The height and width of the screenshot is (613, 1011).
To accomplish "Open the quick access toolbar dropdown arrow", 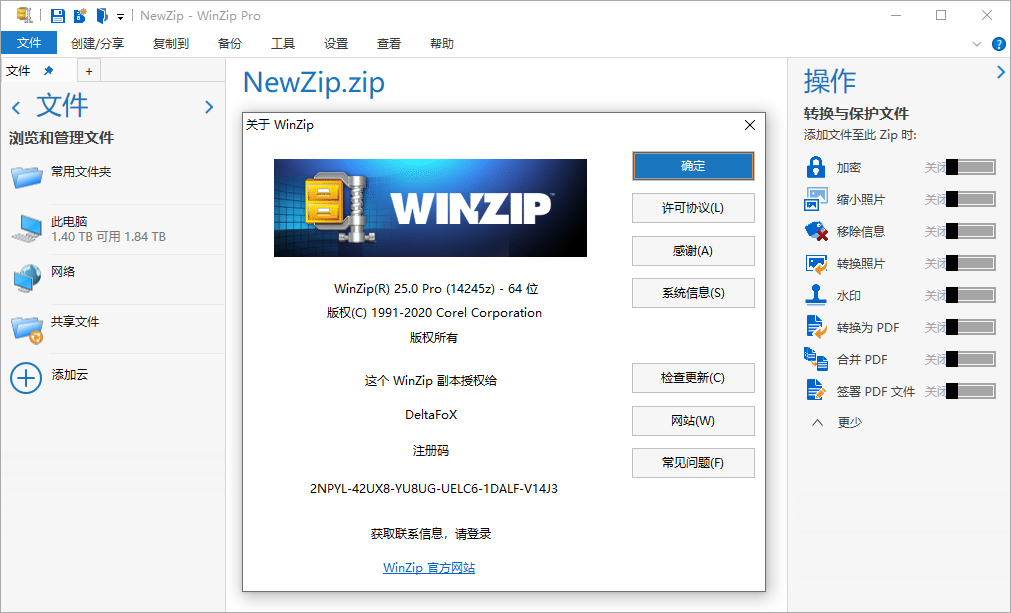I will [x=118, y=16].
